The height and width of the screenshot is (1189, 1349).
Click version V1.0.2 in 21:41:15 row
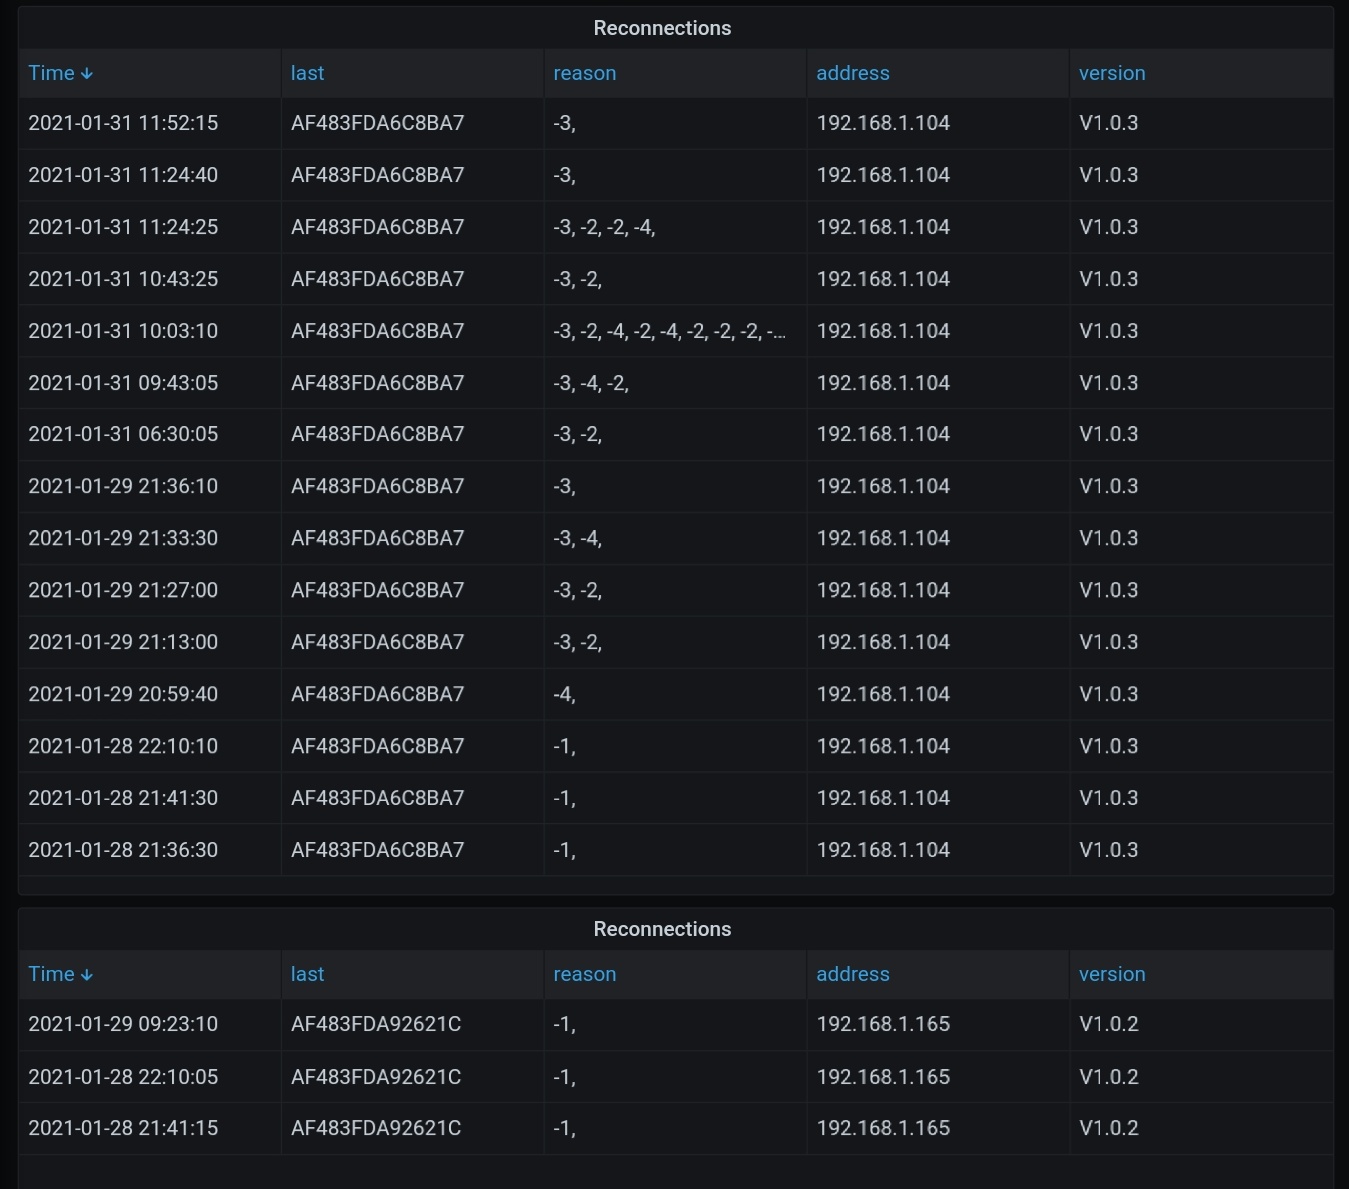coord(1108,1128)
